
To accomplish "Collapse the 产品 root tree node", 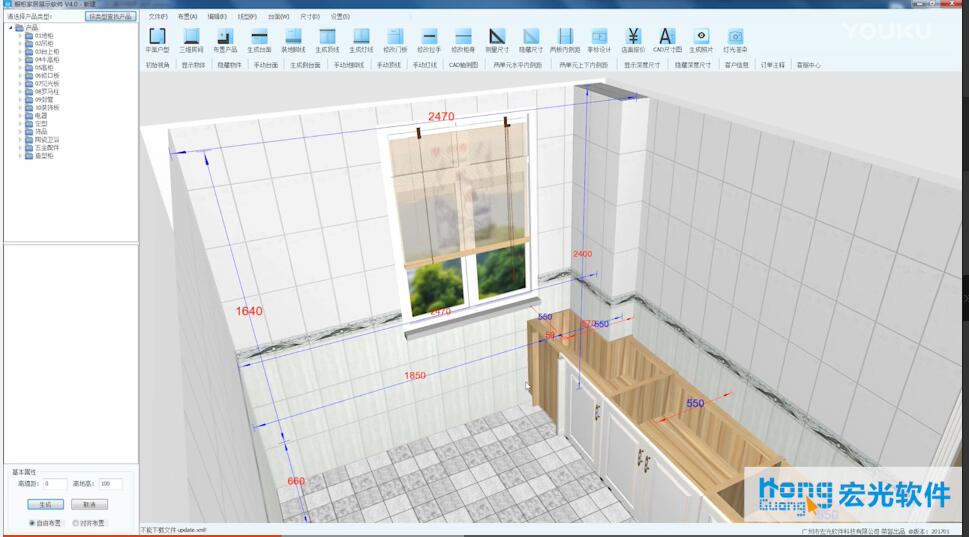I will [x=10, y=28].
